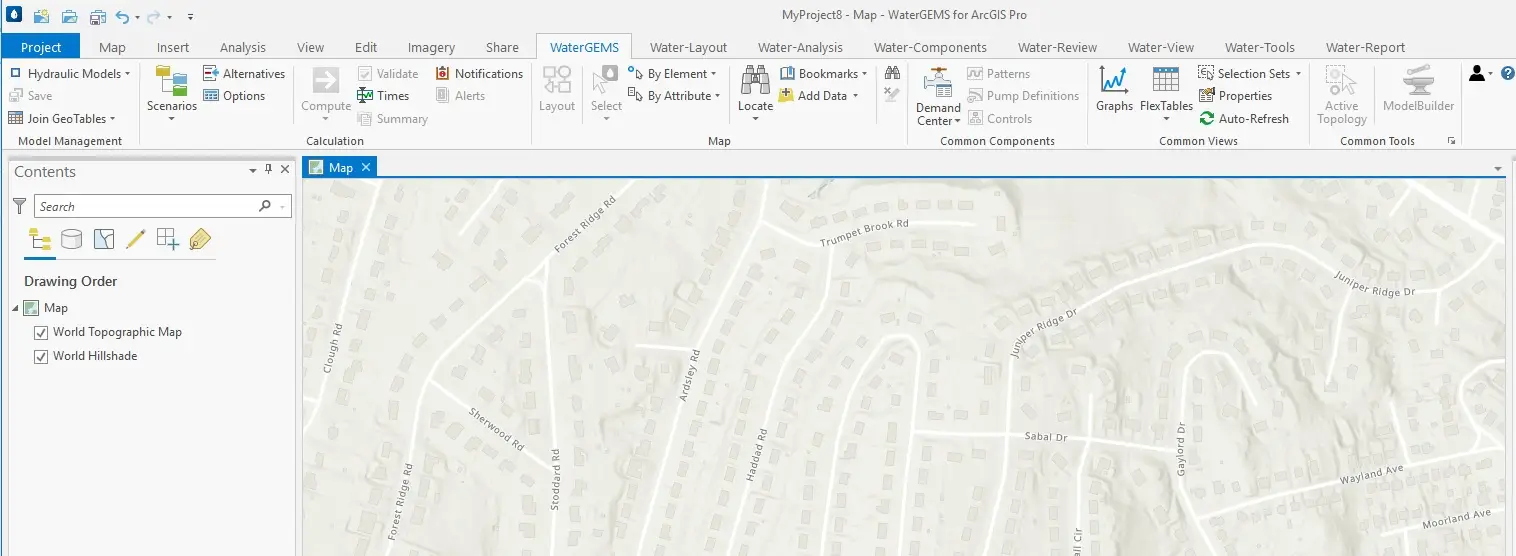Customize Quick Access Toolbar dropdown
This screenshot has height=556, width=1516.
click(190, 17)
